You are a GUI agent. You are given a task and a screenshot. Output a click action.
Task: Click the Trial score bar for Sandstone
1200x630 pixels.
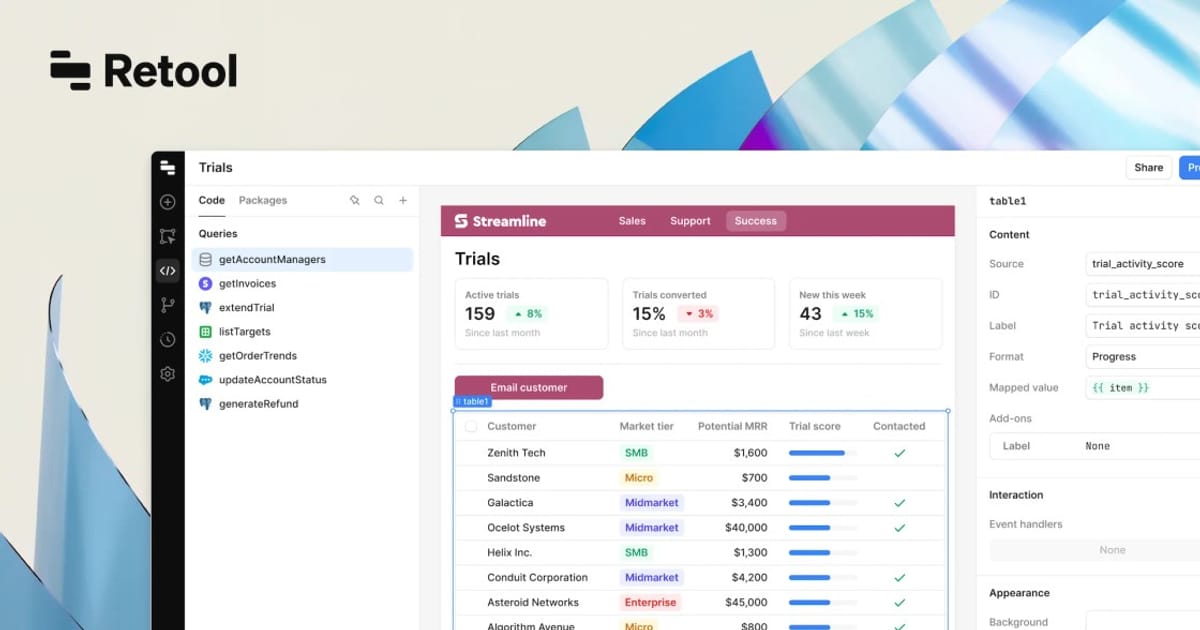pos(823,478)
